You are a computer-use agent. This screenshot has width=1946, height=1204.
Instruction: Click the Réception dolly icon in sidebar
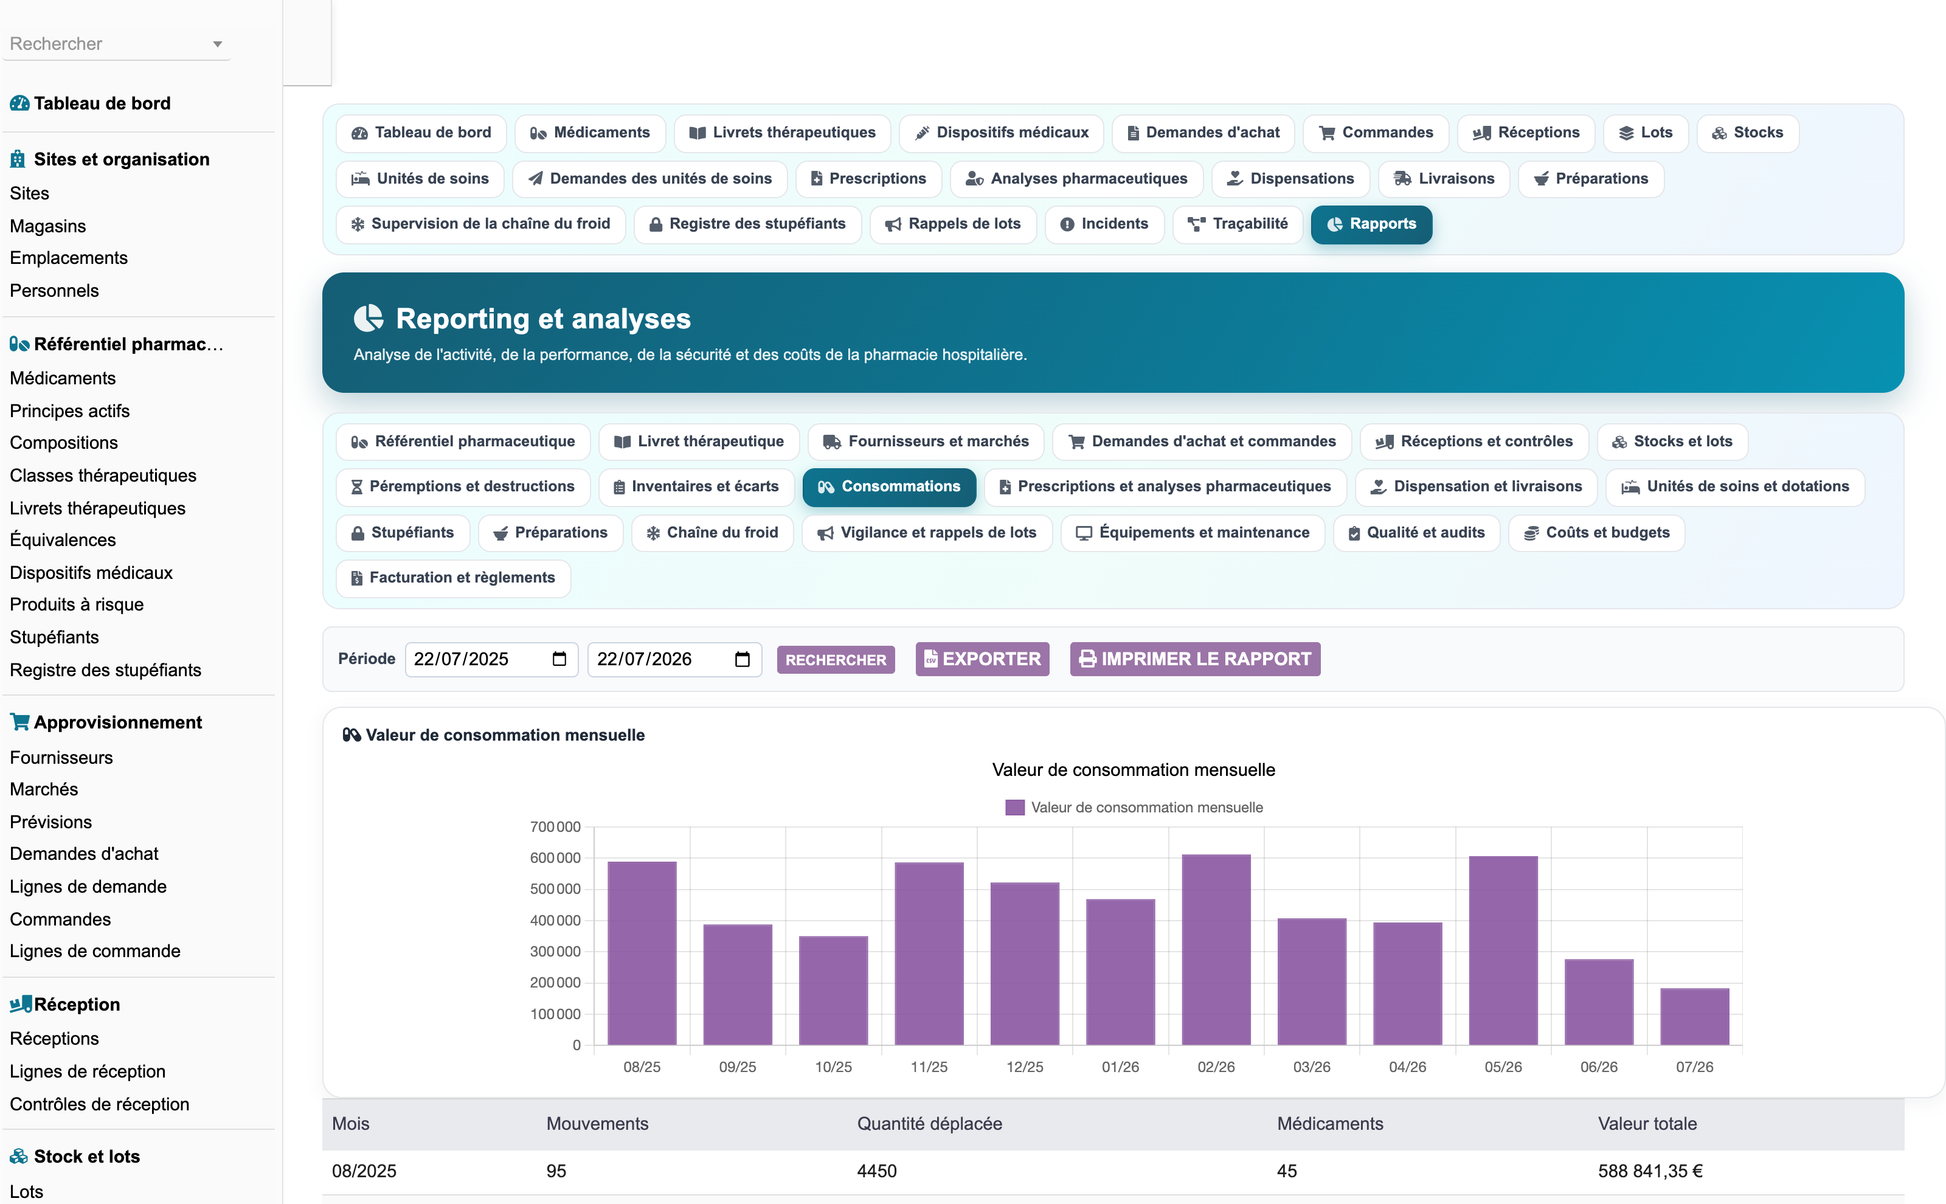(x=20, y=1004)
